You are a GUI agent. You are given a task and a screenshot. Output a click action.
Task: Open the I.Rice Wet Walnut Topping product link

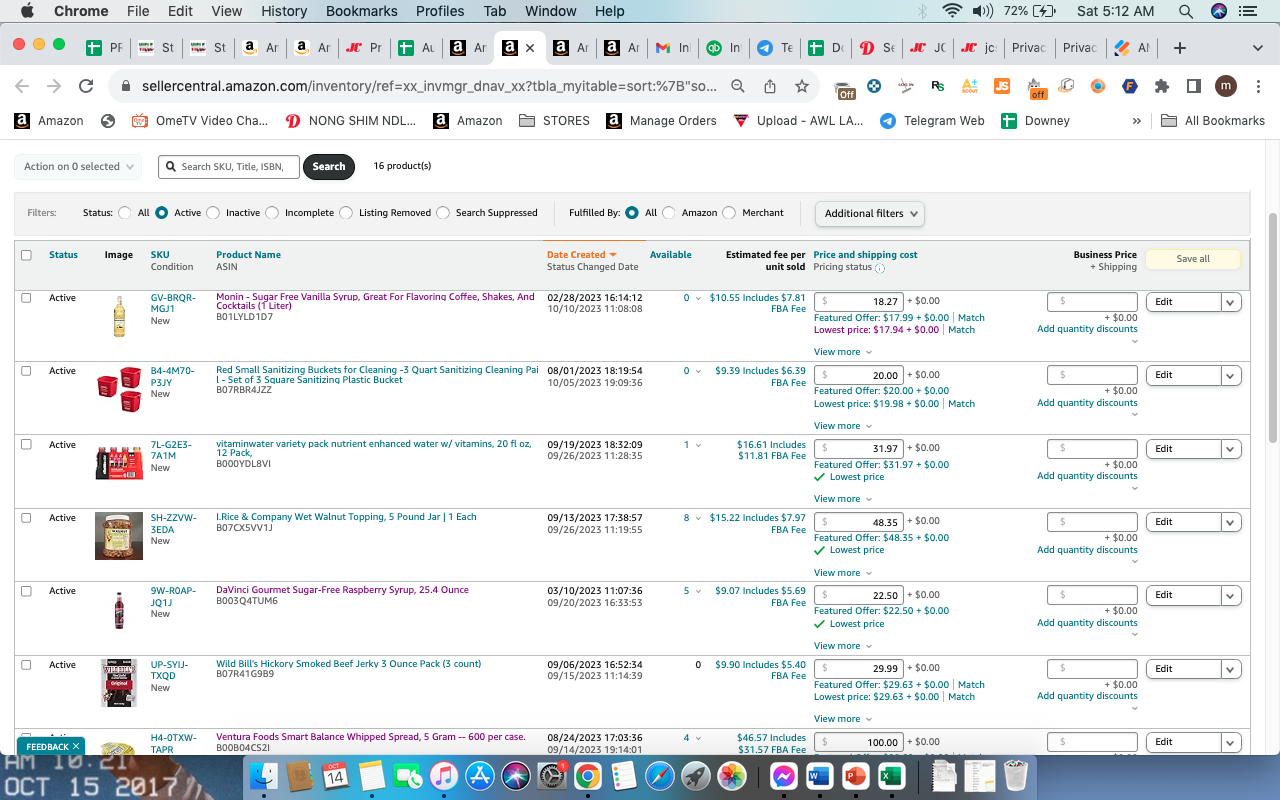coord(346,517)
